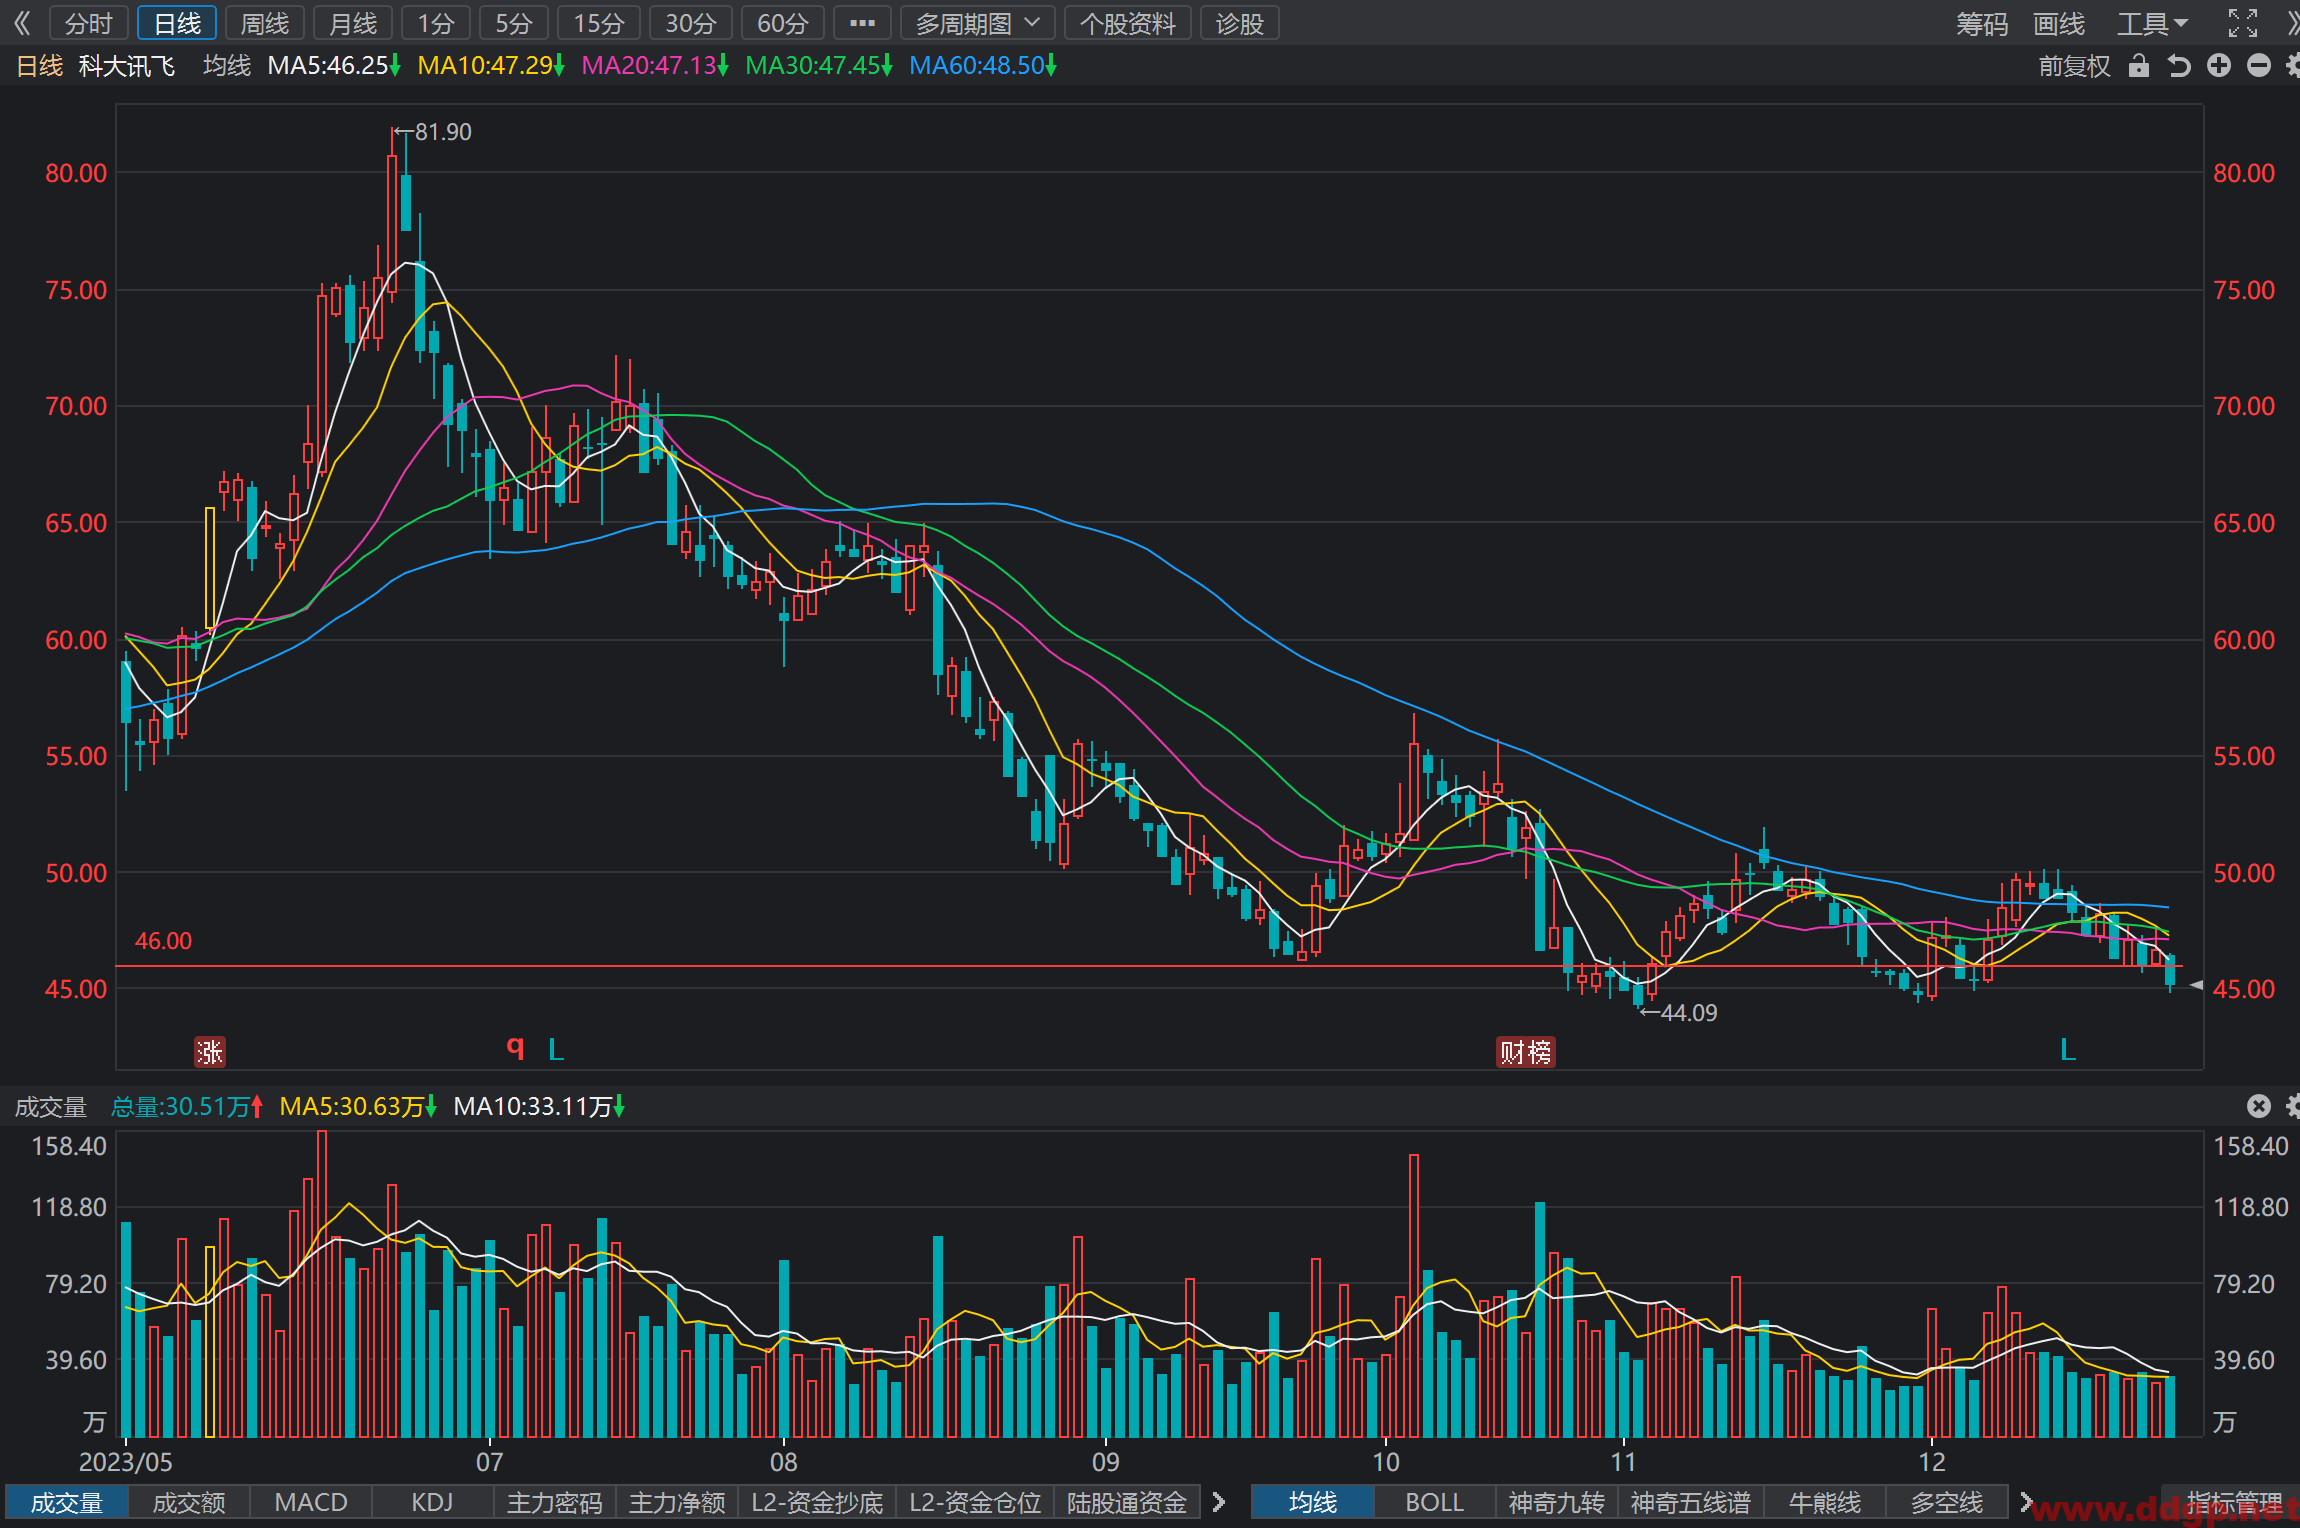This screenshot has height=1528, width=2300.
Task: Open 指标管理 indicator manager
Action: 2235,1502
